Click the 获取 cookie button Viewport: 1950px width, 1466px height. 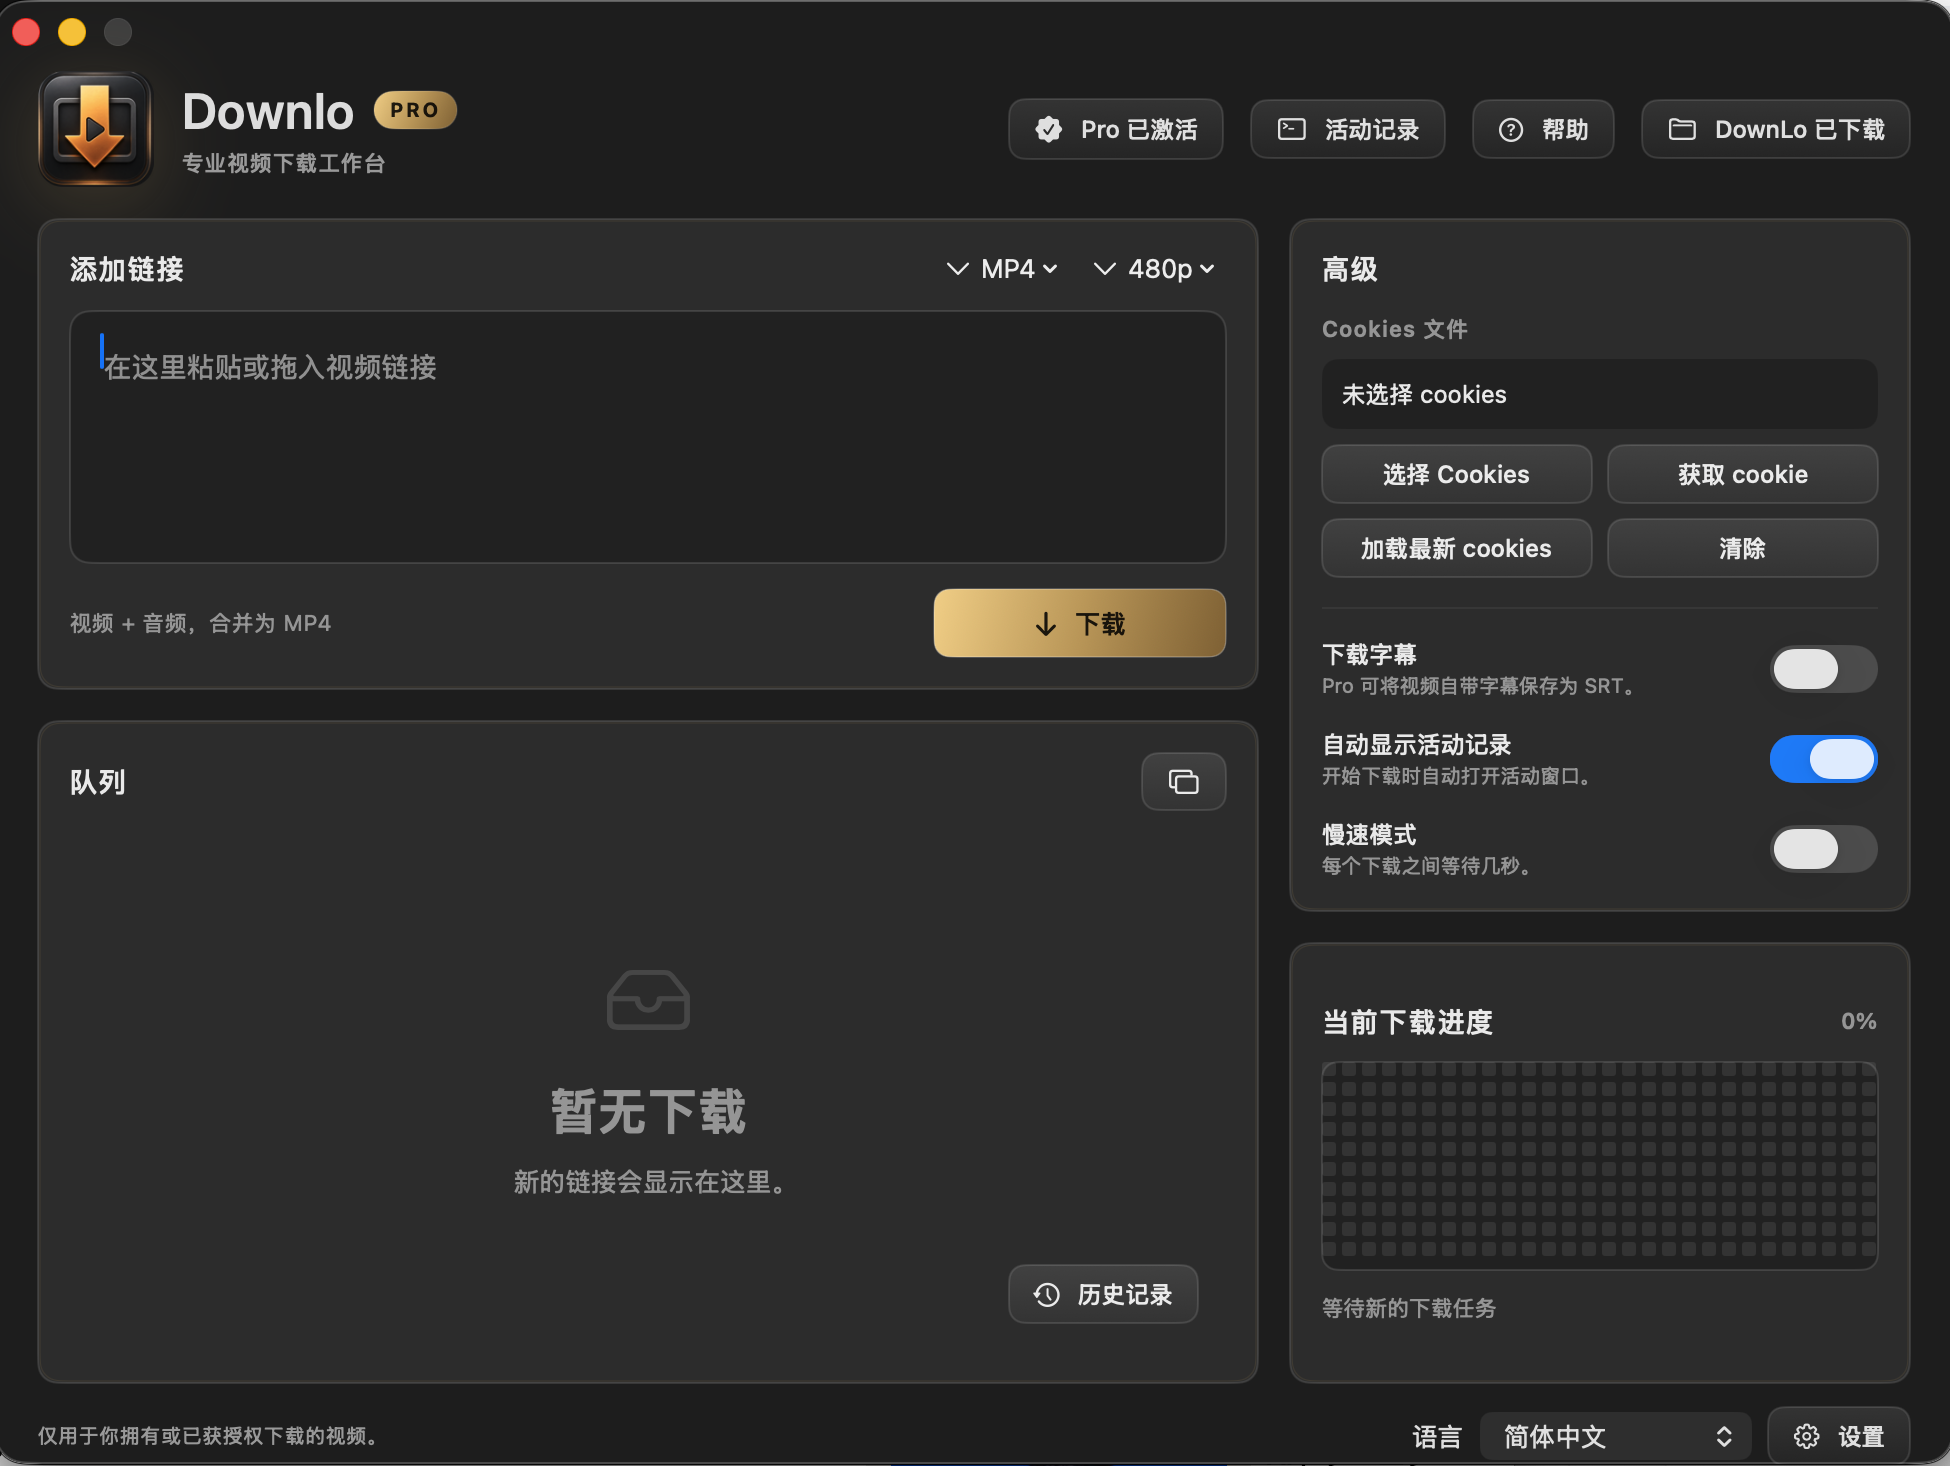click(x=1743, y=474)
